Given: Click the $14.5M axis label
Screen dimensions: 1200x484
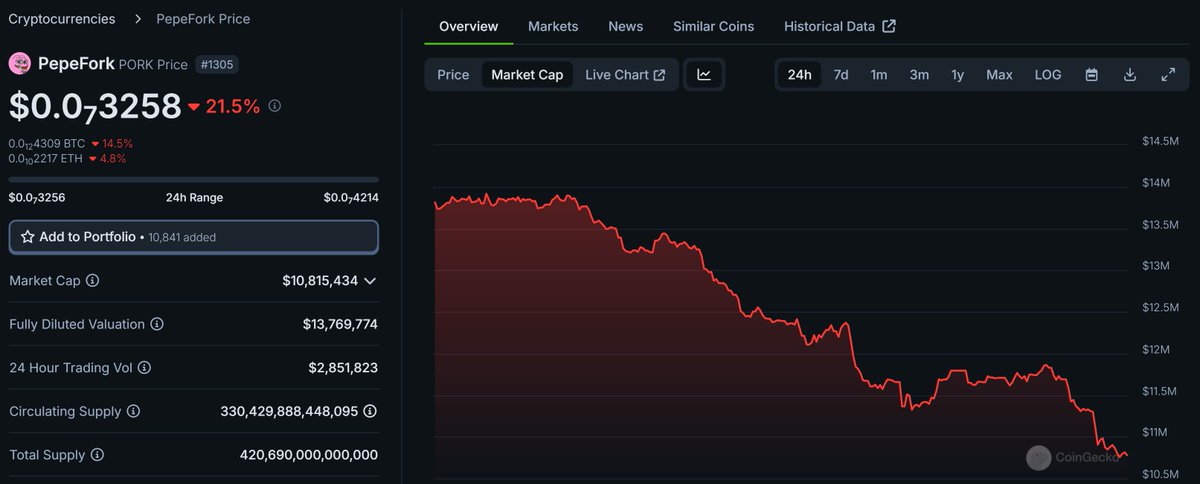Looking at the screenshot, I should coord(1160,142).
